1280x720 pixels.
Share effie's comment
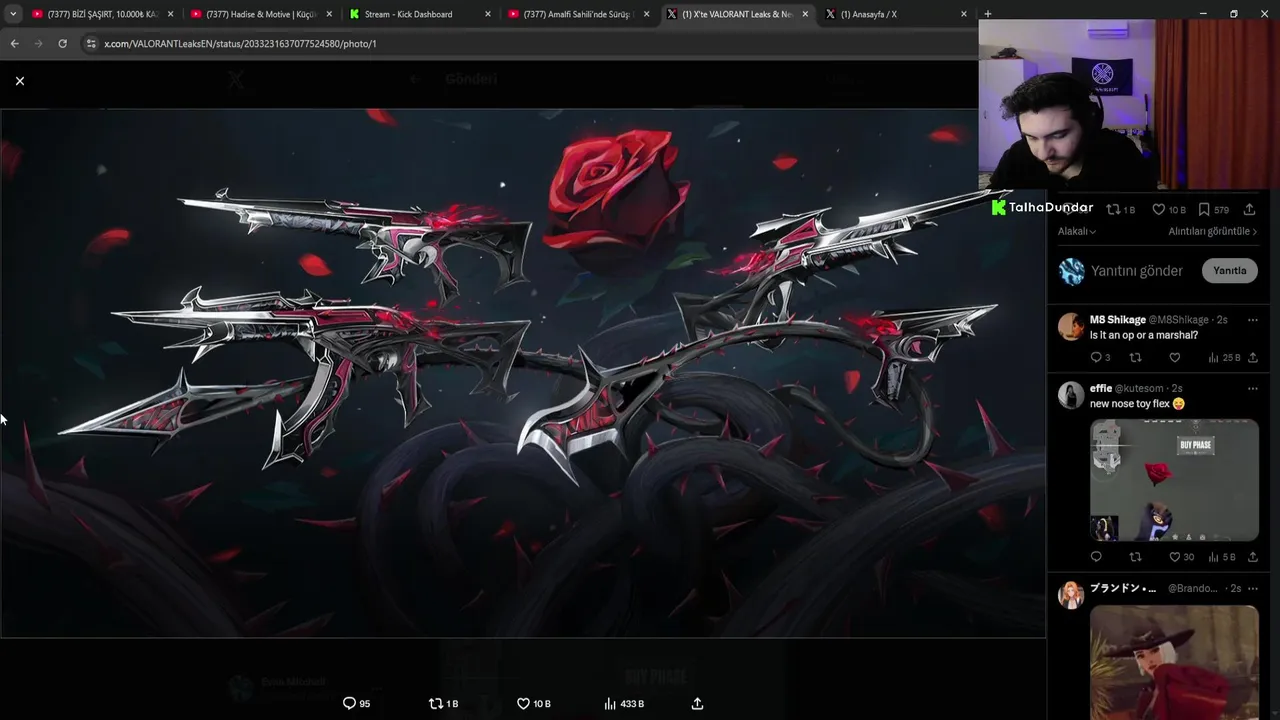coord(1252,557)
